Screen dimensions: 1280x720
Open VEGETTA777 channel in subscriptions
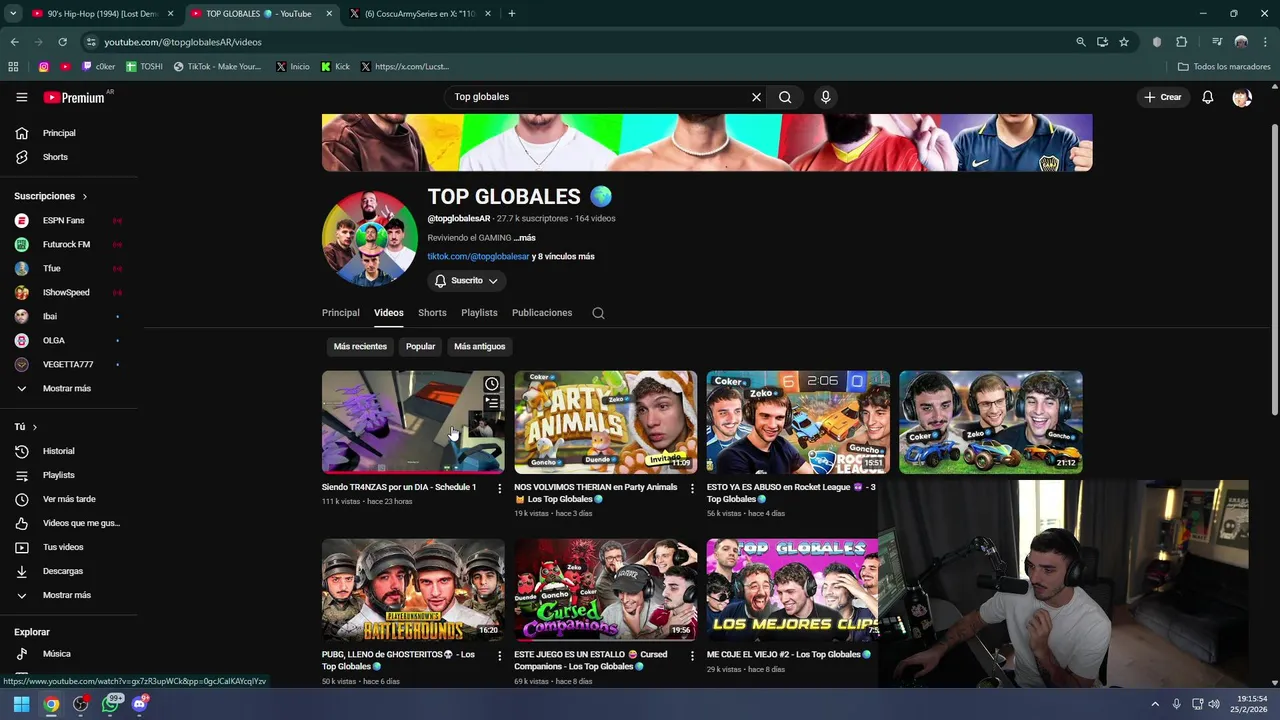70,364
